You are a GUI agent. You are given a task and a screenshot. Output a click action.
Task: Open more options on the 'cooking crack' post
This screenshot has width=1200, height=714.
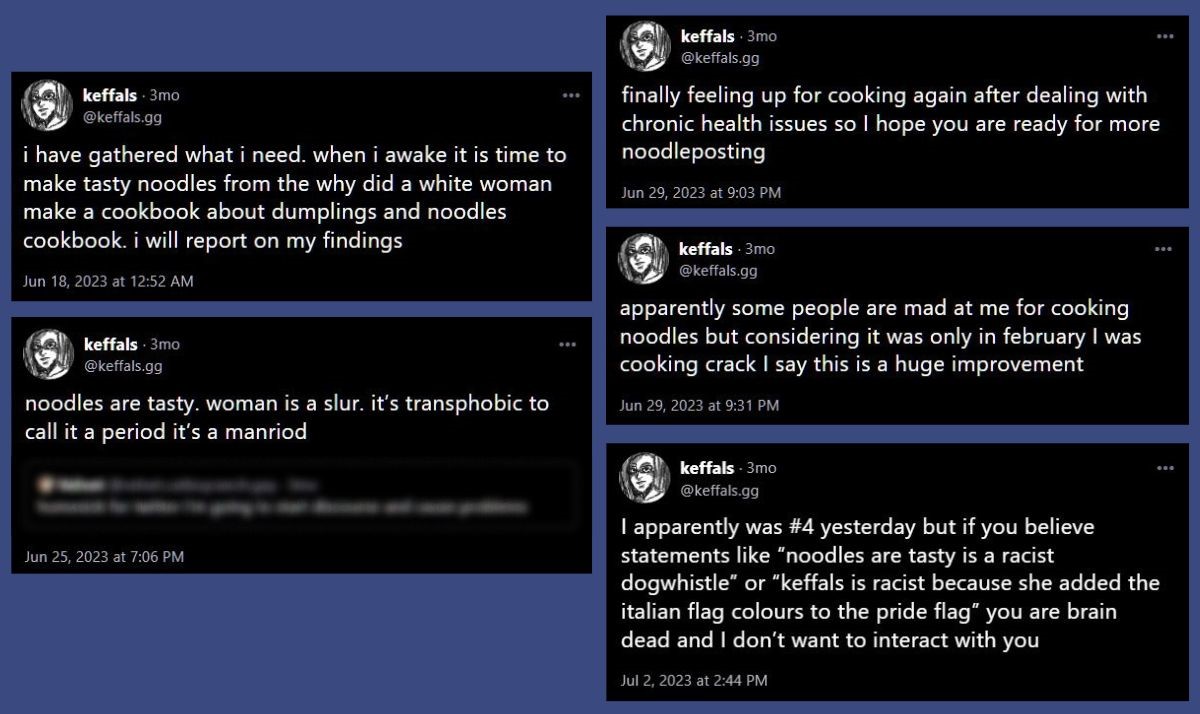pos(1163,249)
